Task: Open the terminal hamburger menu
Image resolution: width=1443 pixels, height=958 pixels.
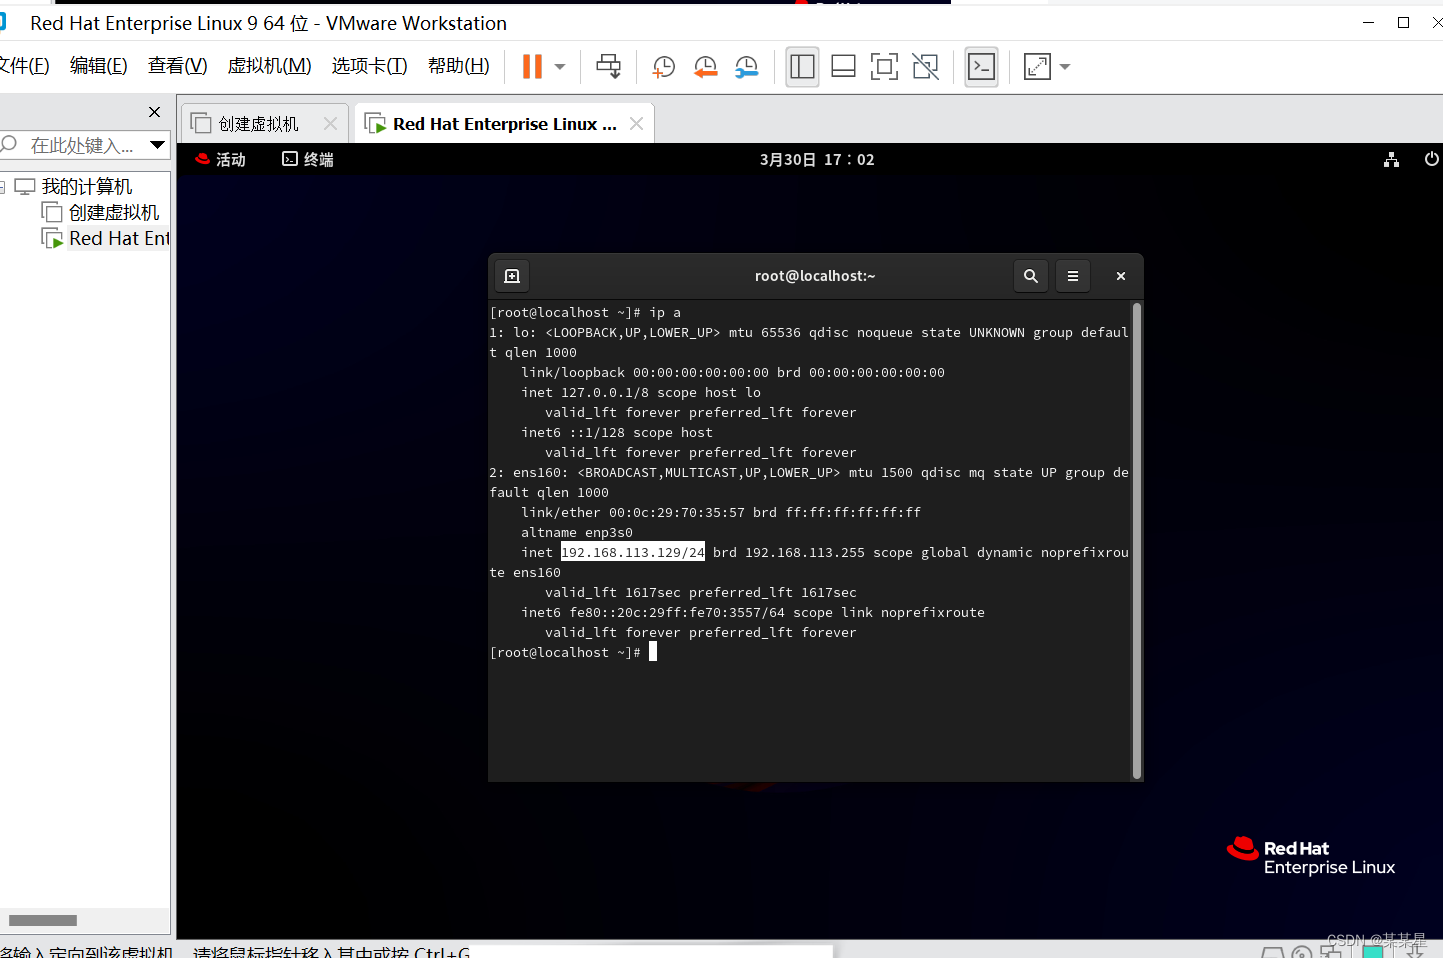Action: tap(1073, 276)
